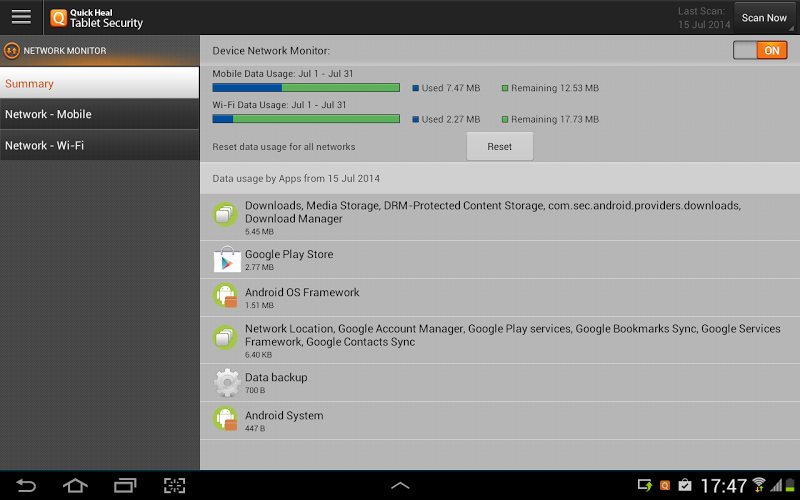Click the blue Used 2.27 MB legend swatch
The height and width of the screenshot is (500, 800).
click(415, 119)
